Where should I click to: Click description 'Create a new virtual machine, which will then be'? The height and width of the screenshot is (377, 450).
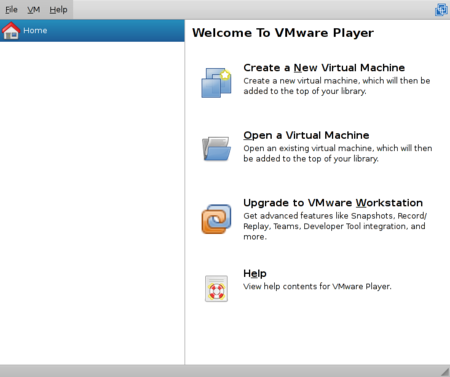click(337, 81)
